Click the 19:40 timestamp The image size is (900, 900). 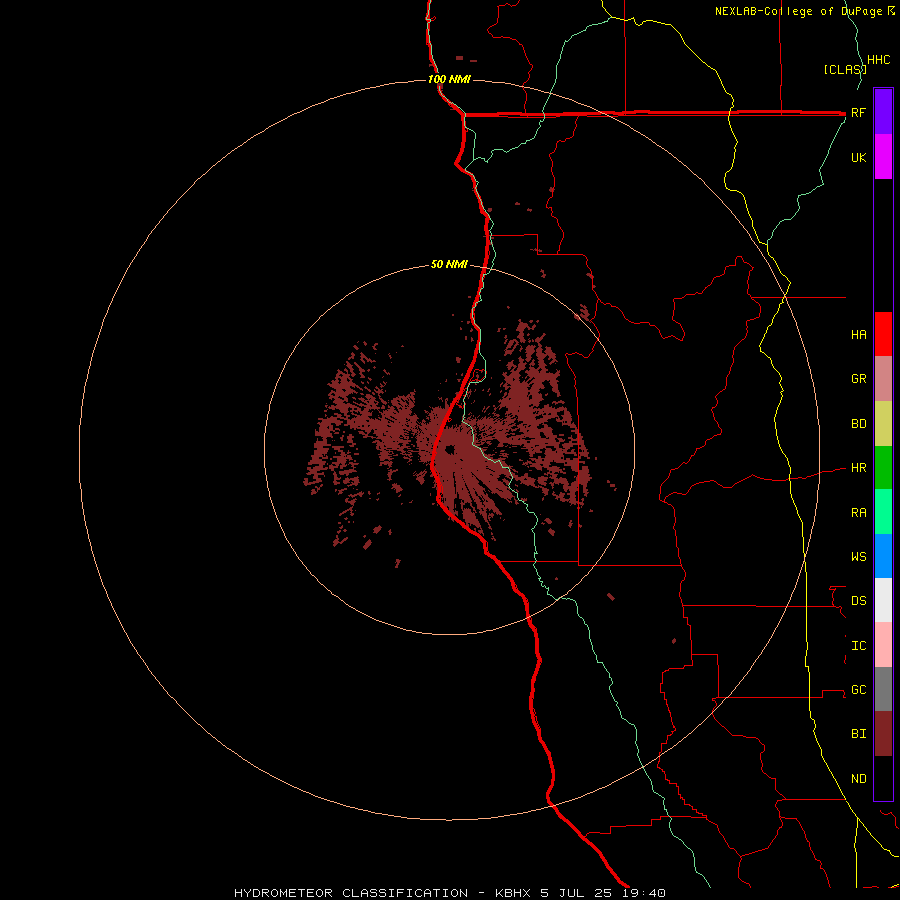pos(643,893)
